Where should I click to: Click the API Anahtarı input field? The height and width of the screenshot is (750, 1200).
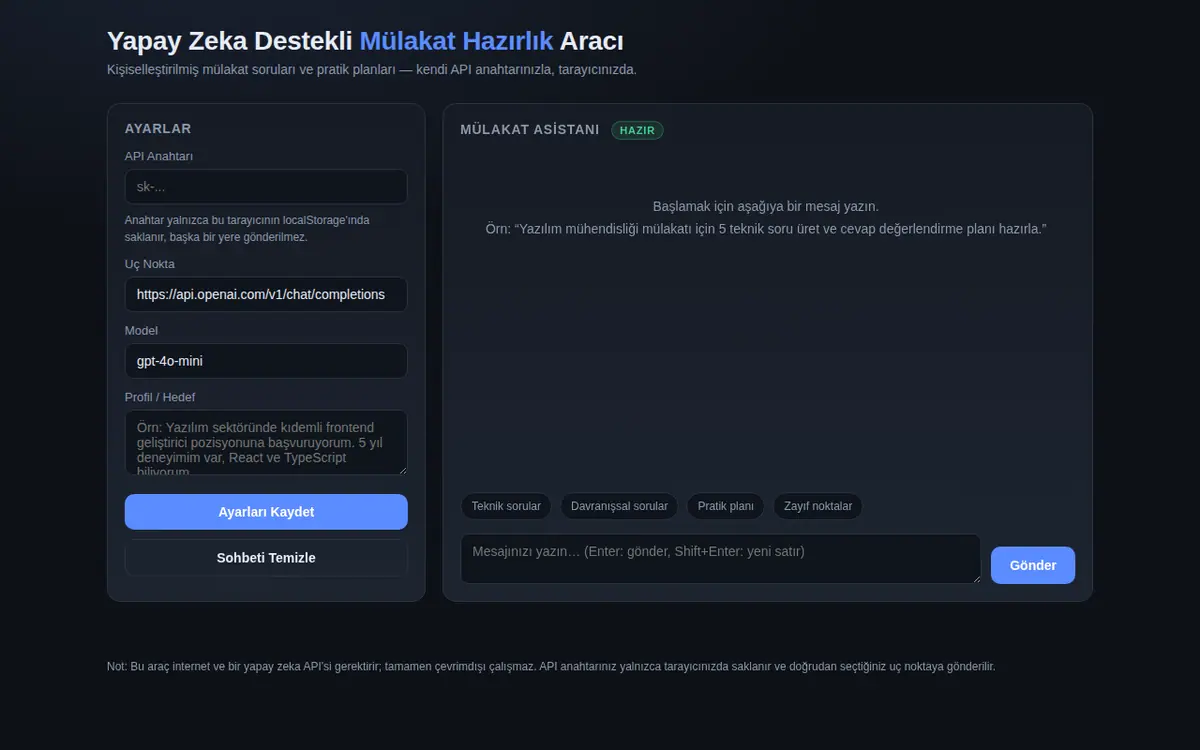266,187
